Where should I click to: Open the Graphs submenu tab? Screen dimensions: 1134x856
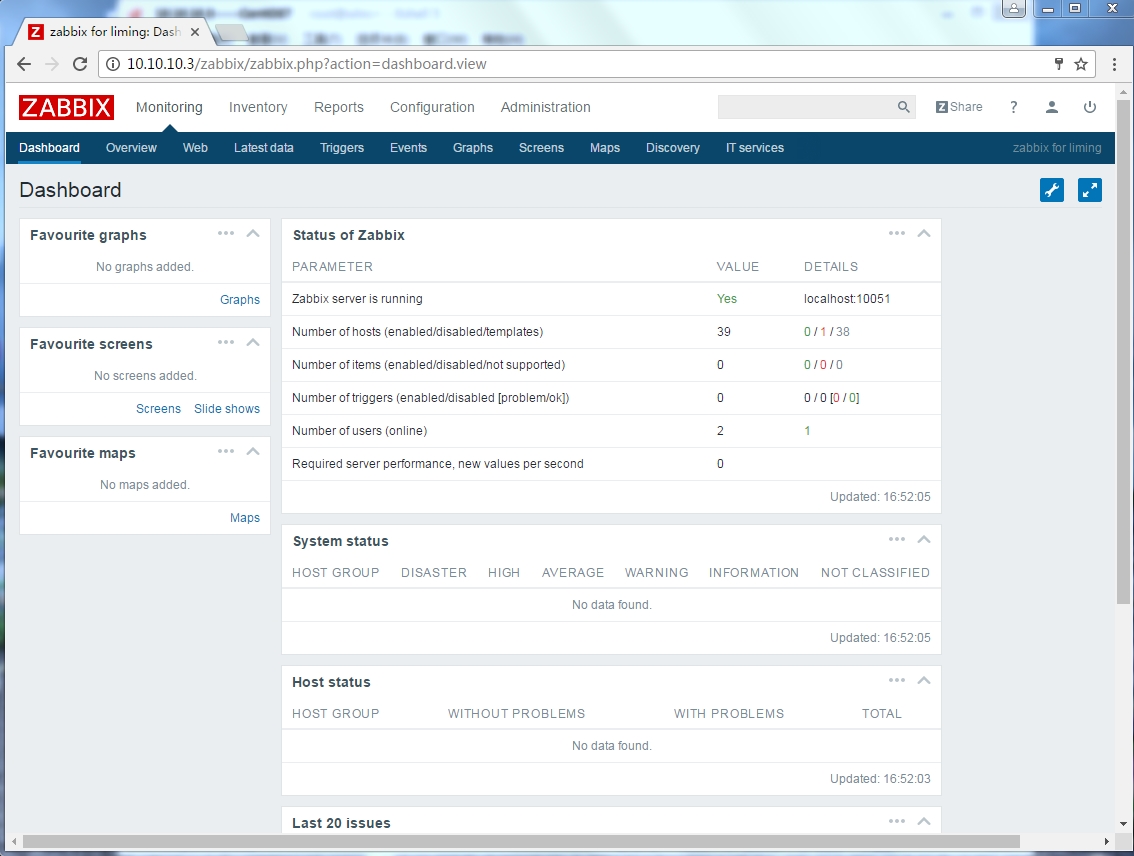tap(473, 147)
